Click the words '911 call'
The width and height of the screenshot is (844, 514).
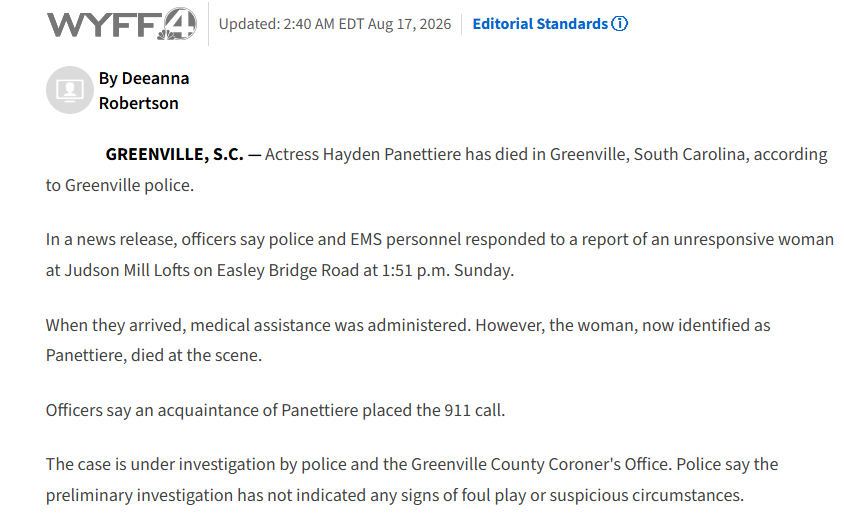473,410
